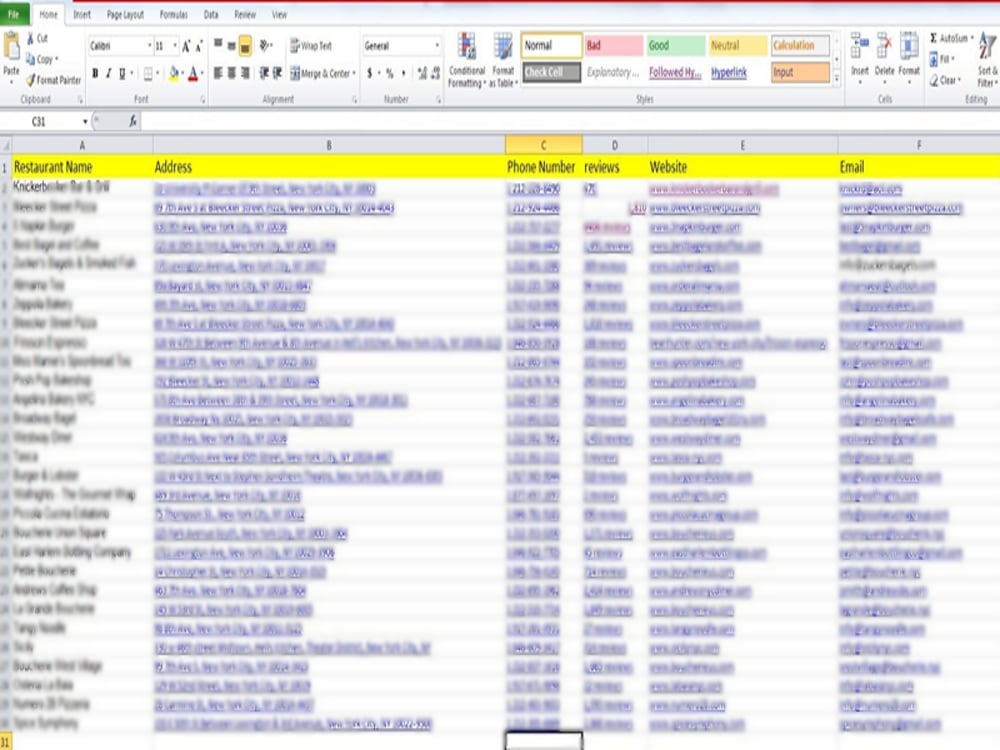Open the General number format dropdown
The image size is (1000, 750).
coord(437,46)
